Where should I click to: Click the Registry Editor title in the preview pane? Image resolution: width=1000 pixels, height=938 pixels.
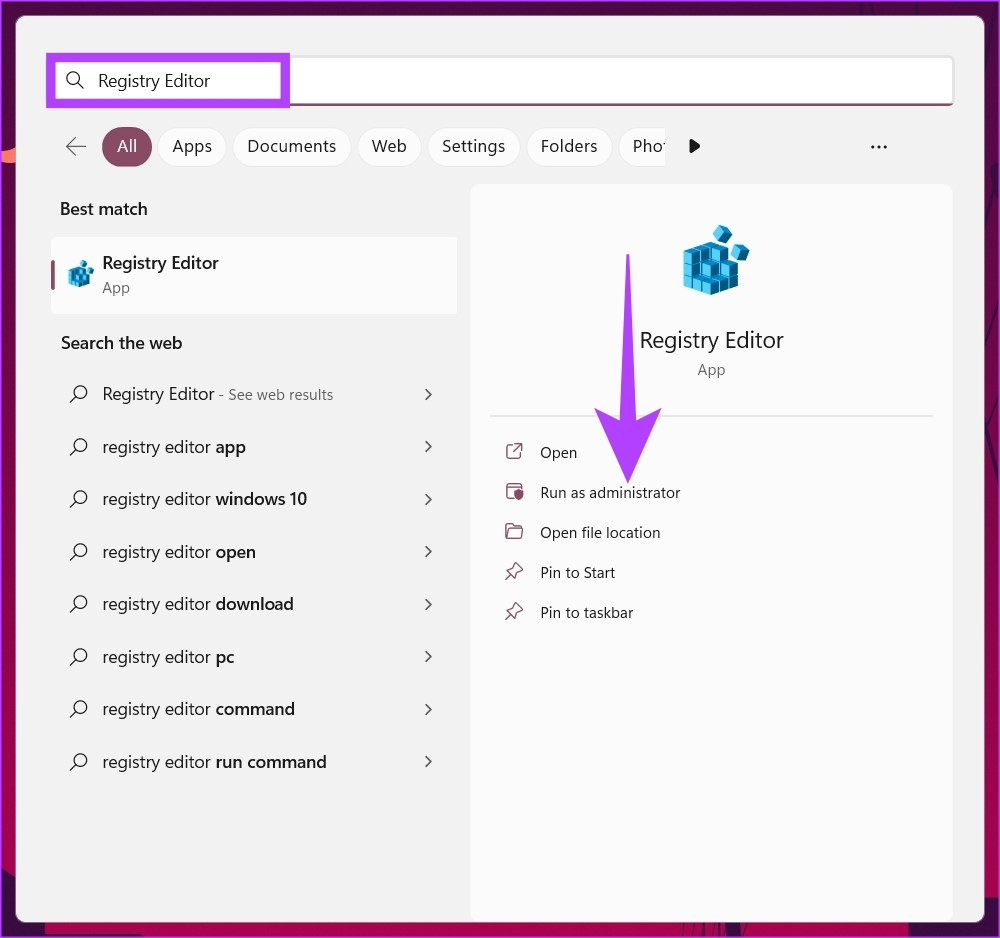click(711, 340)
